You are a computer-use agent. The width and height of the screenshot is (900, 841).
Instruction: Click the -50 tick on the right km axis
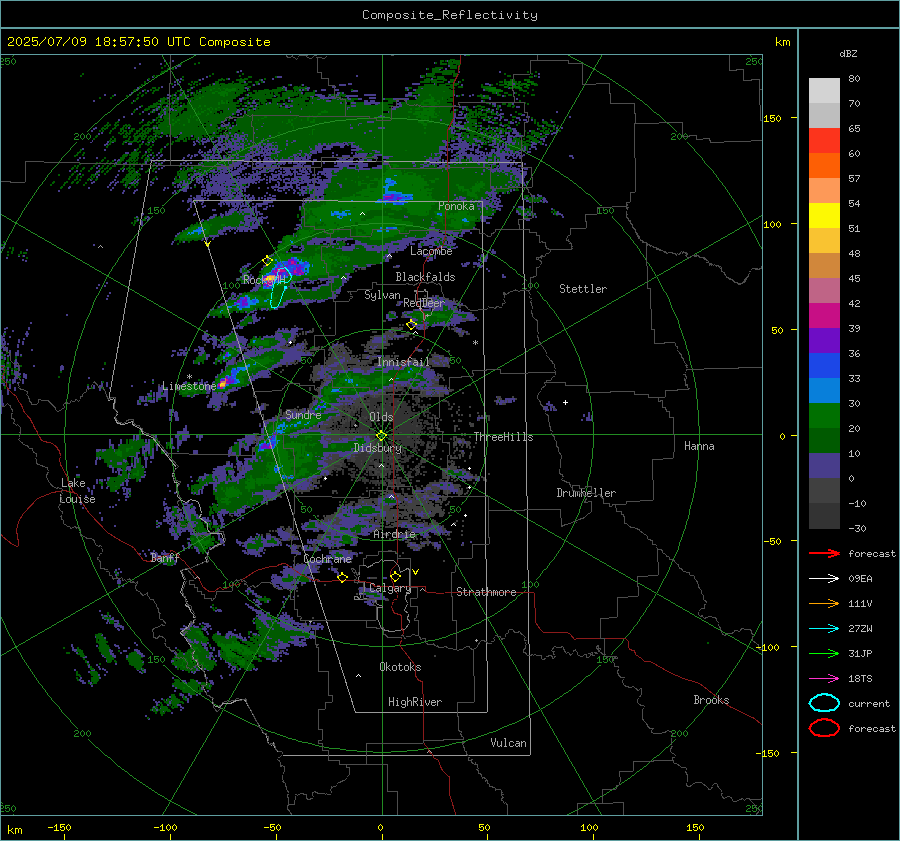click(772, 541)
